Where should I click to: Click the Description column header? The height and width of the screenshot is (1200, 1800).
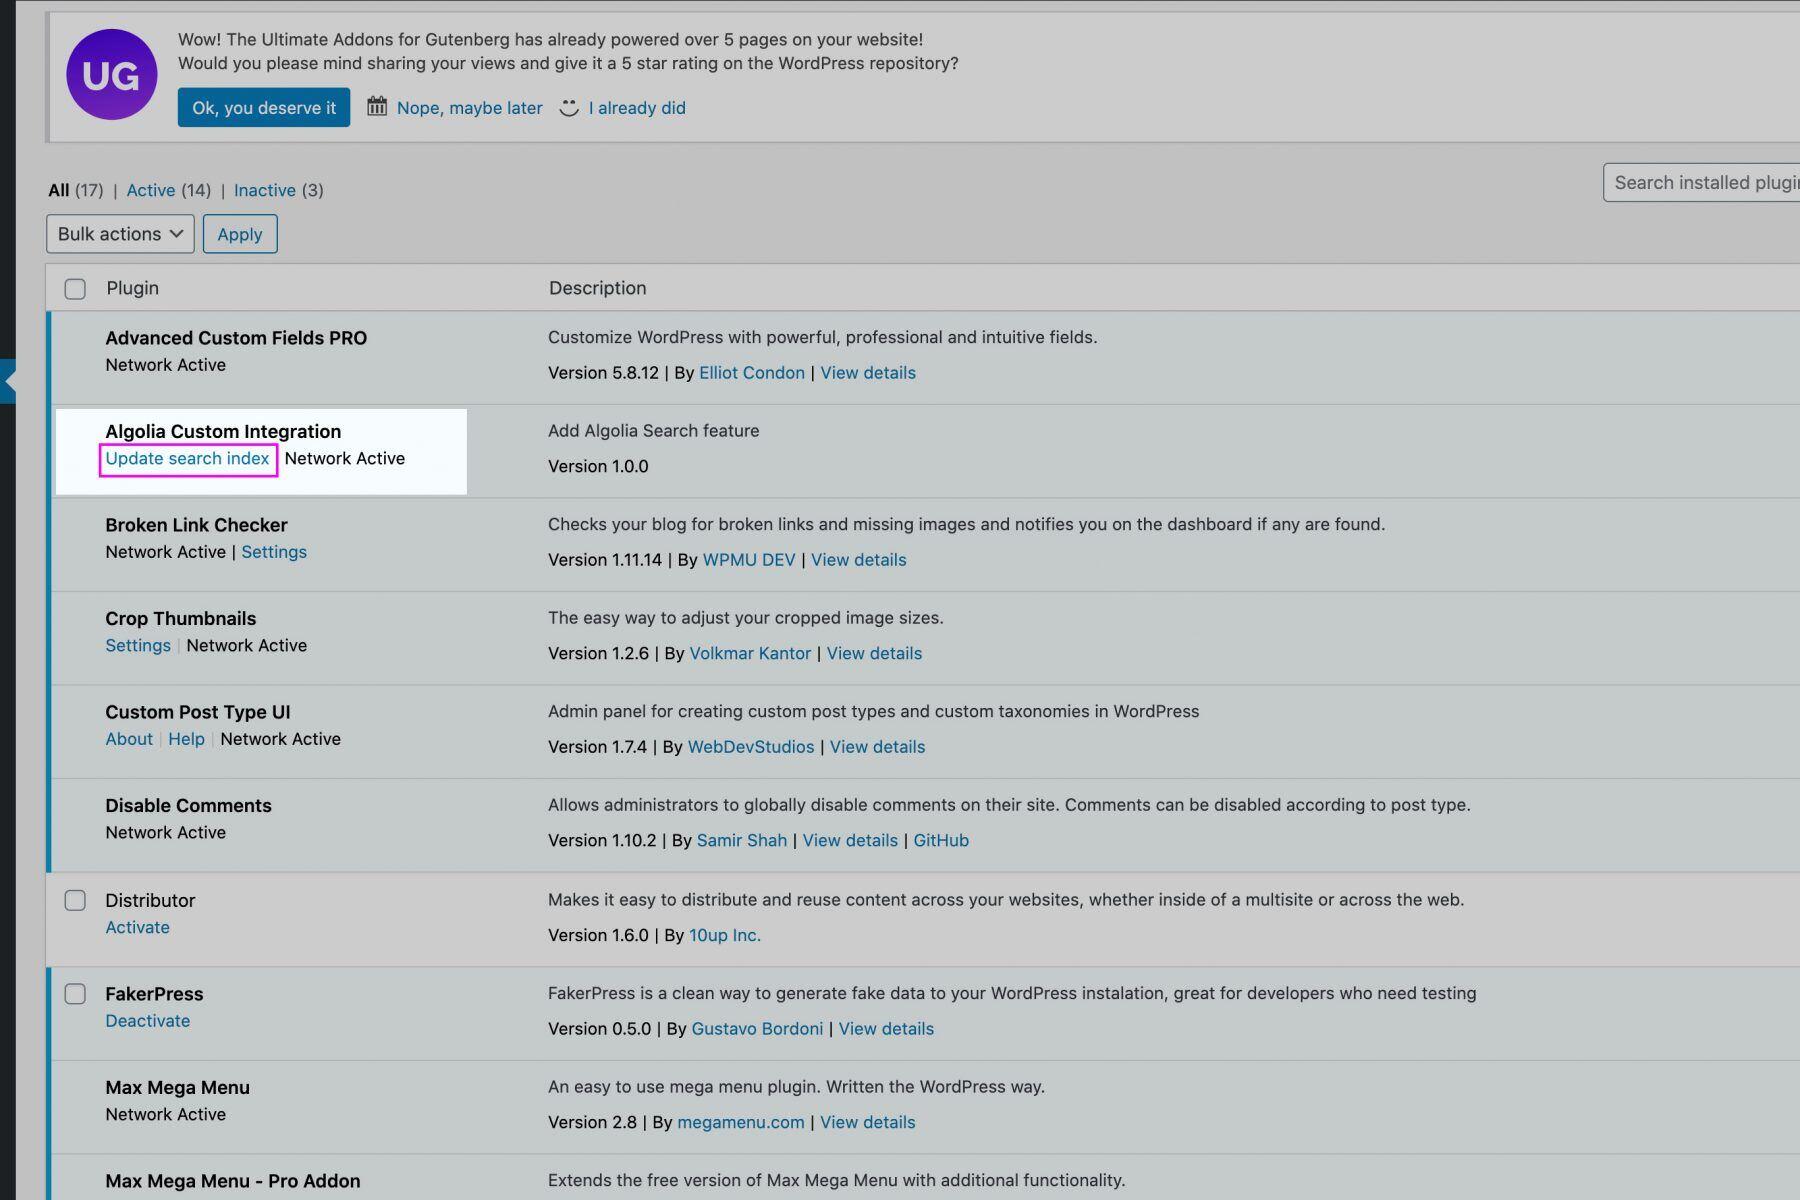point(597,288)
